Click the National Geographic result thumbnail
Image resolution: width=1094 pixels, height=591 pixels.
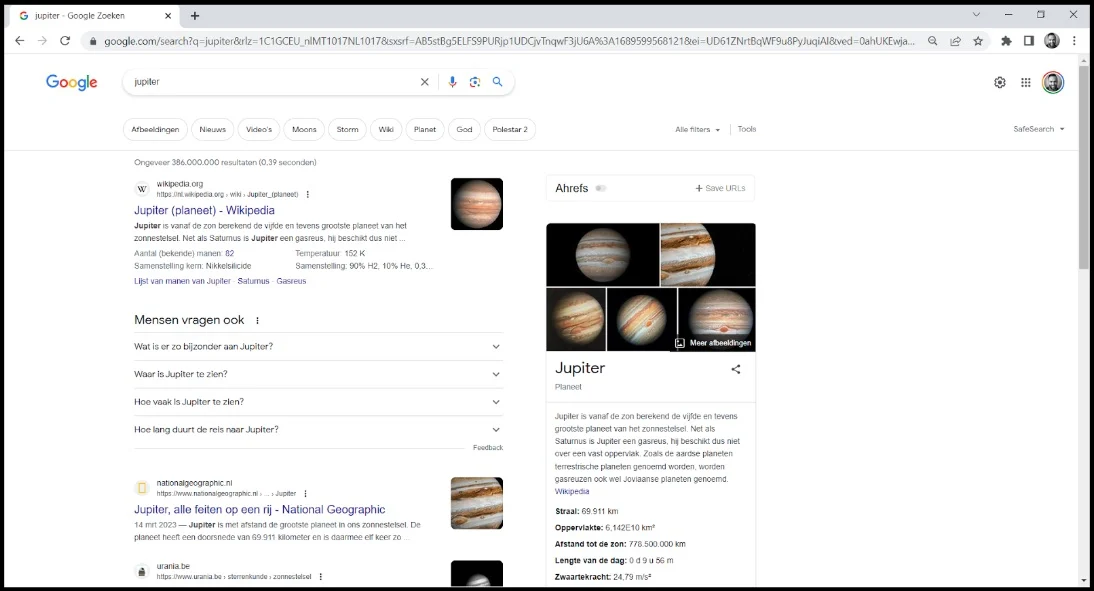[x=477, y=503]
